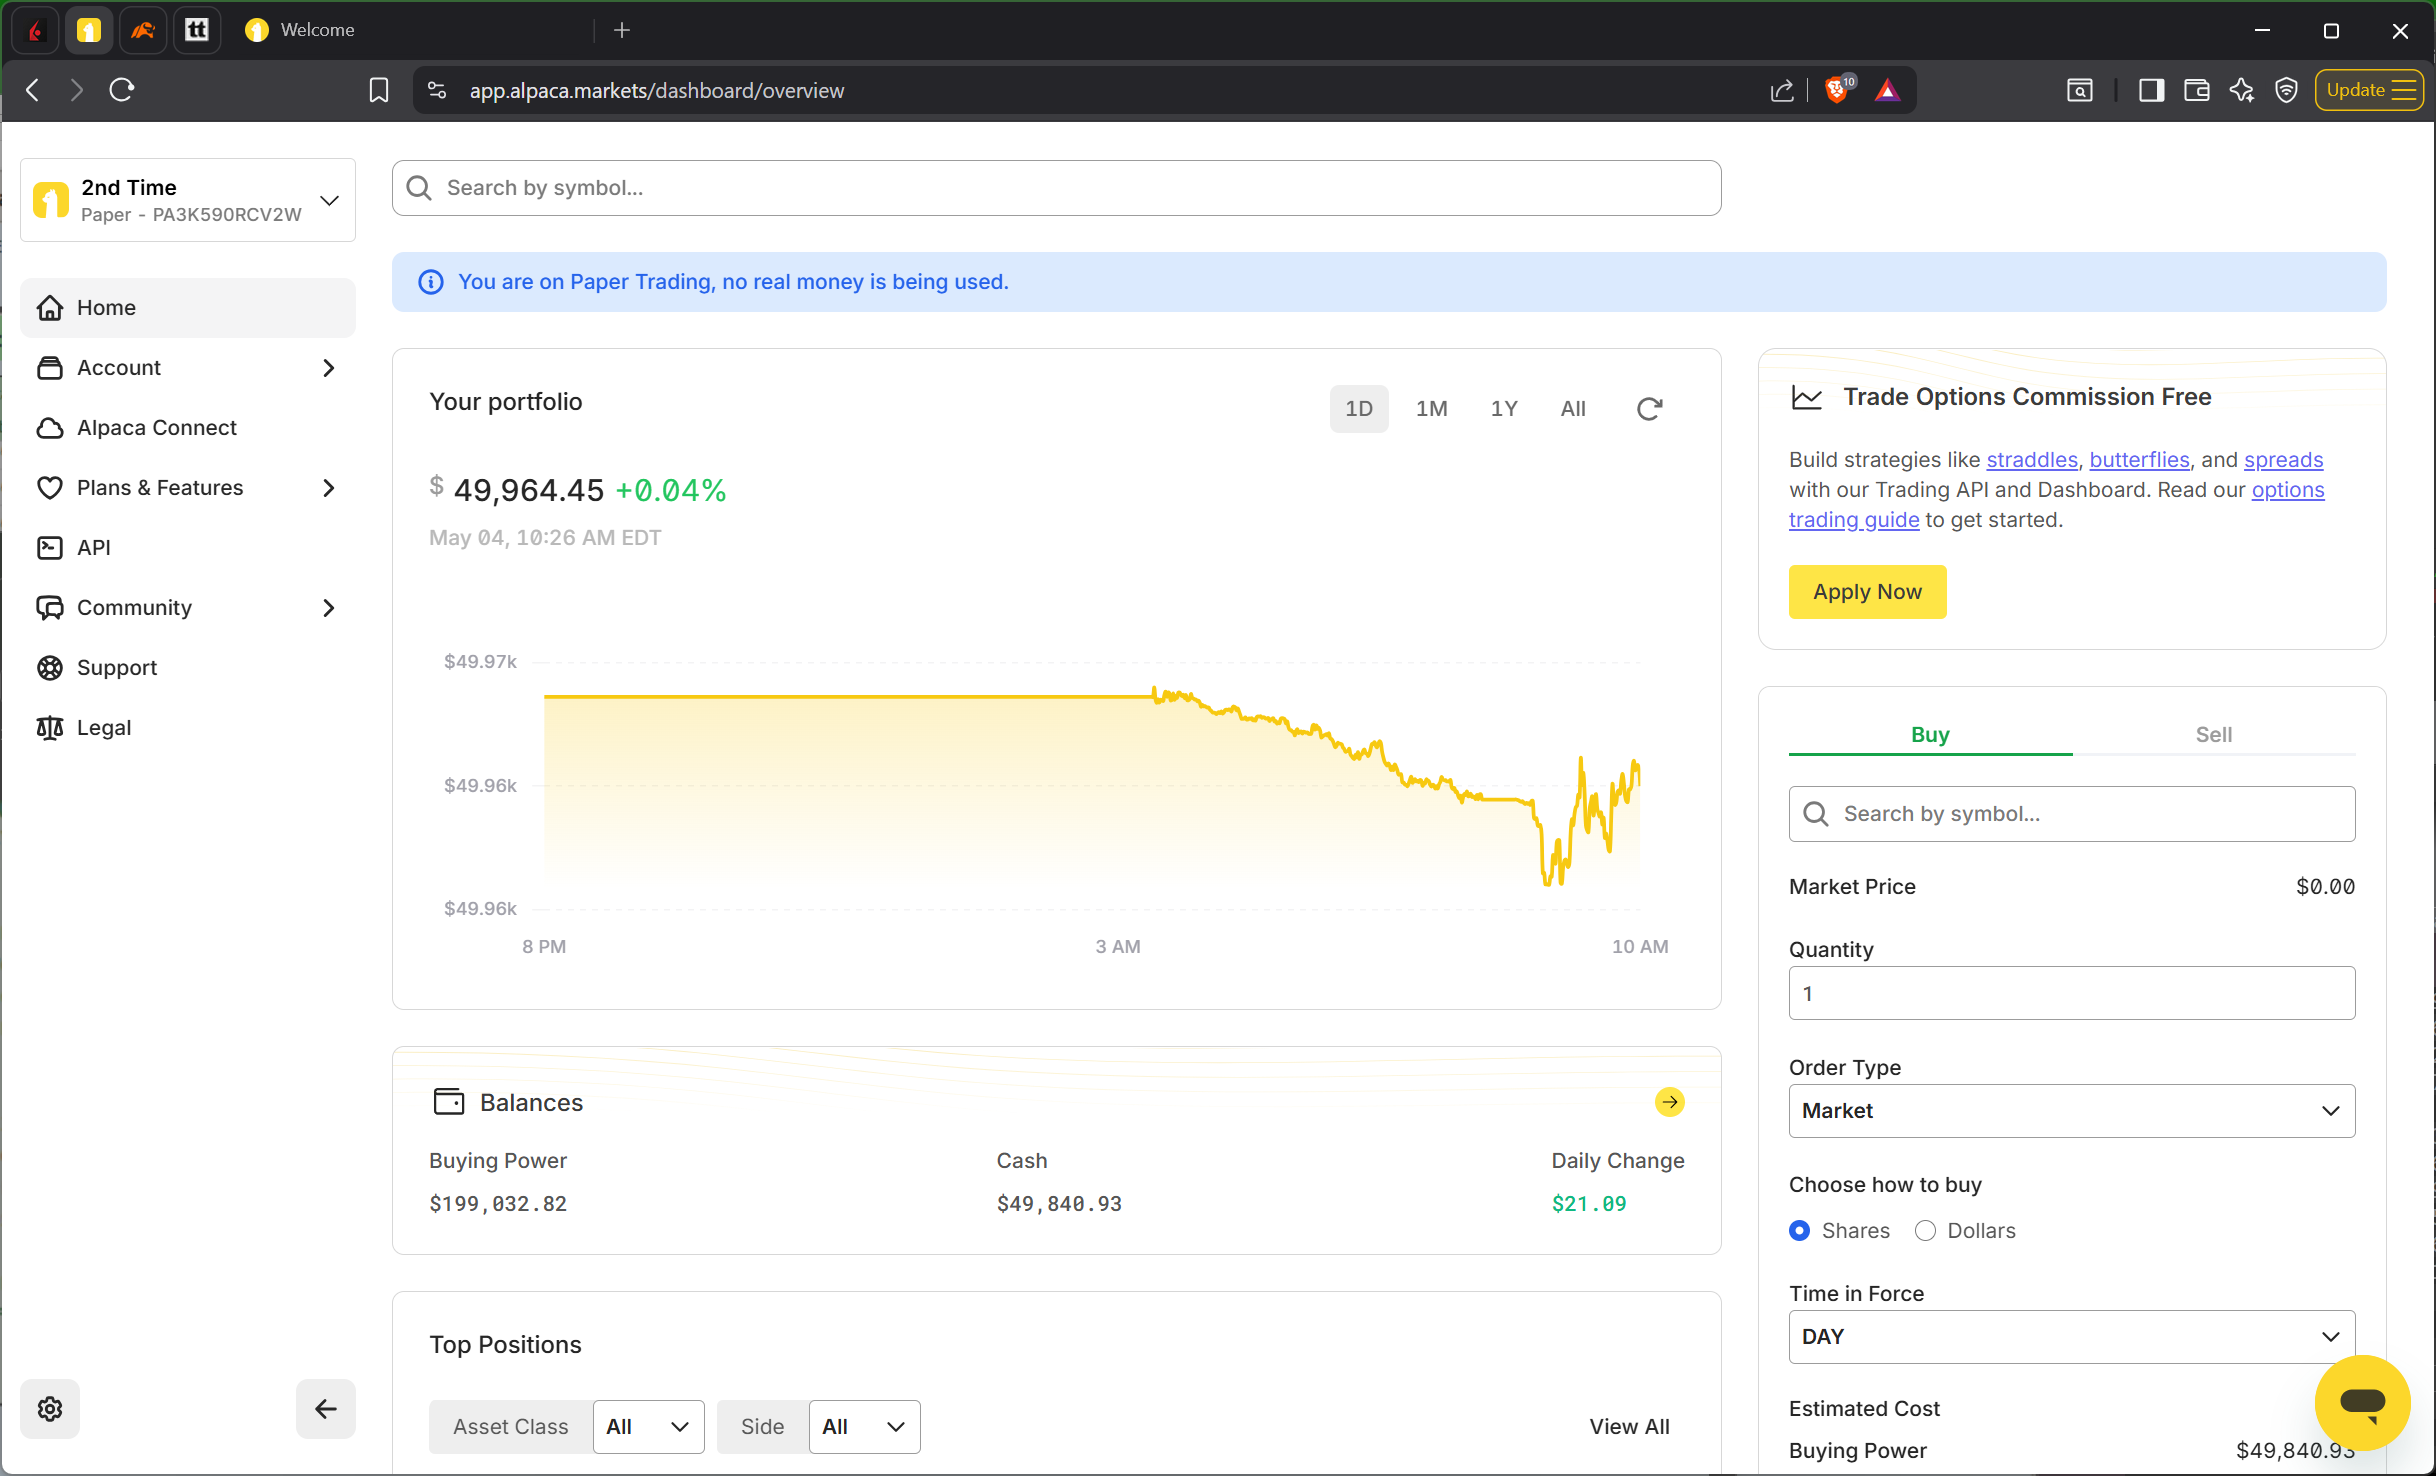Open Legal in the sidebar

pos(188,728)
